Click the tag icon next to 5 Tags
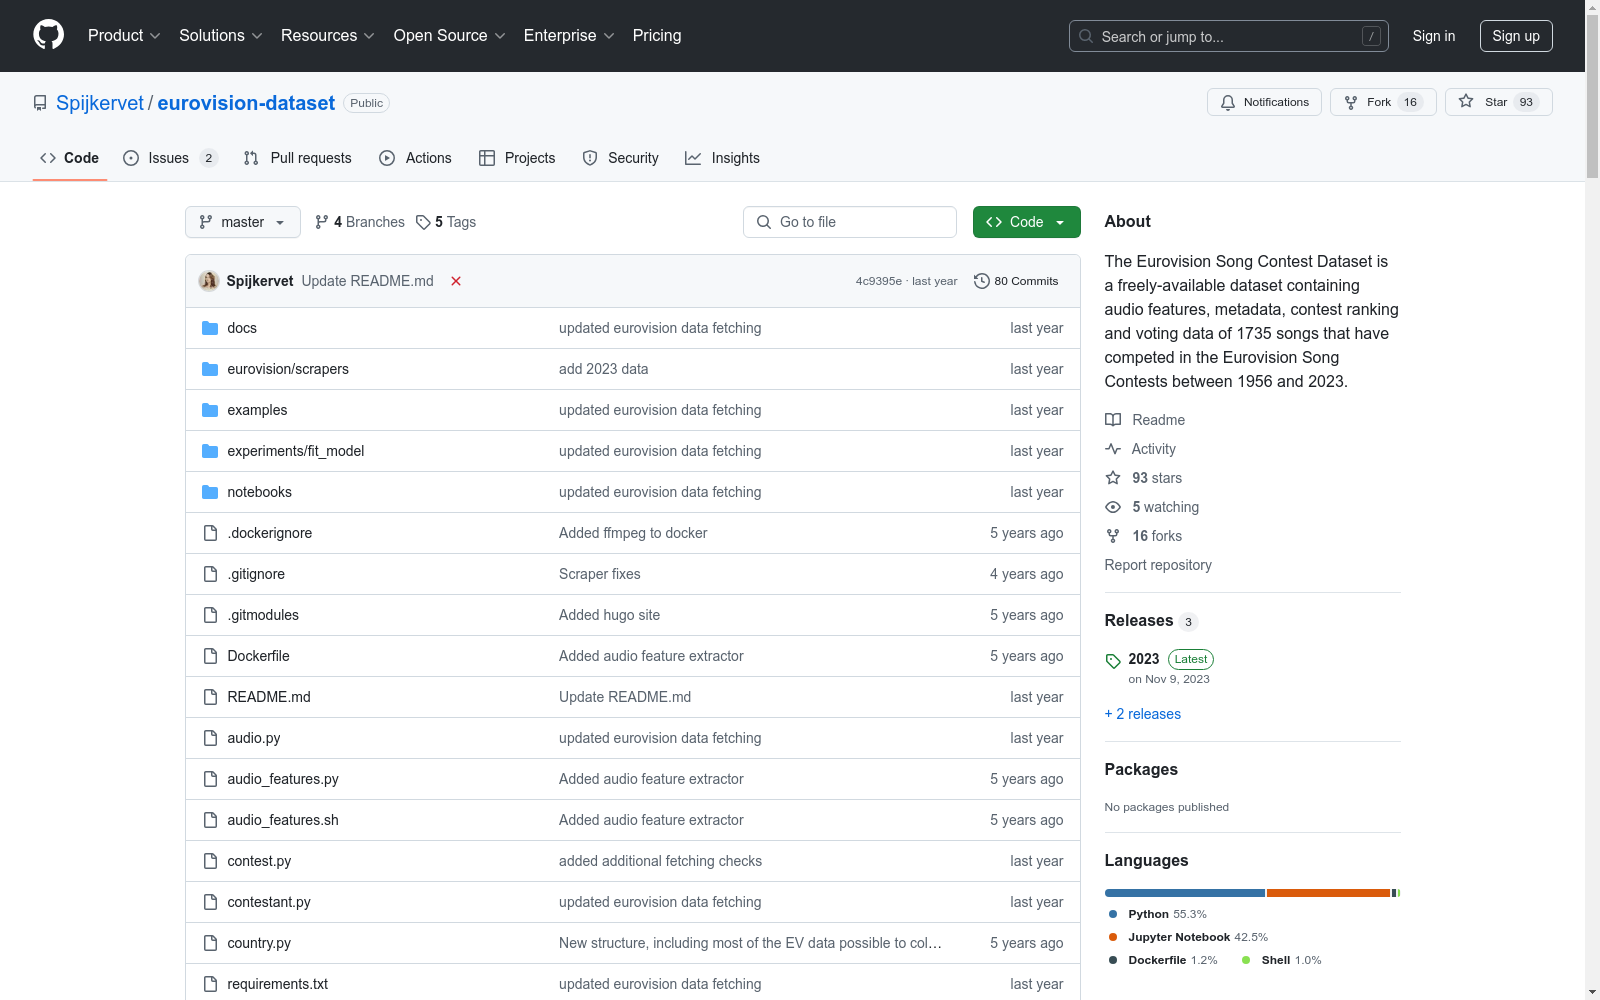 point(423,222)
